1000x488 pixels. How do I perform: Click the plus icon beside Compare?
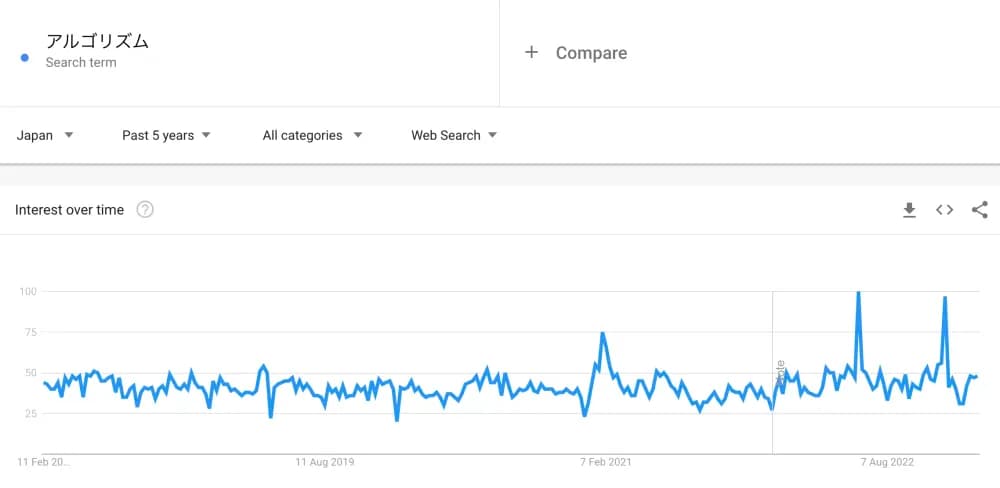pos(531,52)
